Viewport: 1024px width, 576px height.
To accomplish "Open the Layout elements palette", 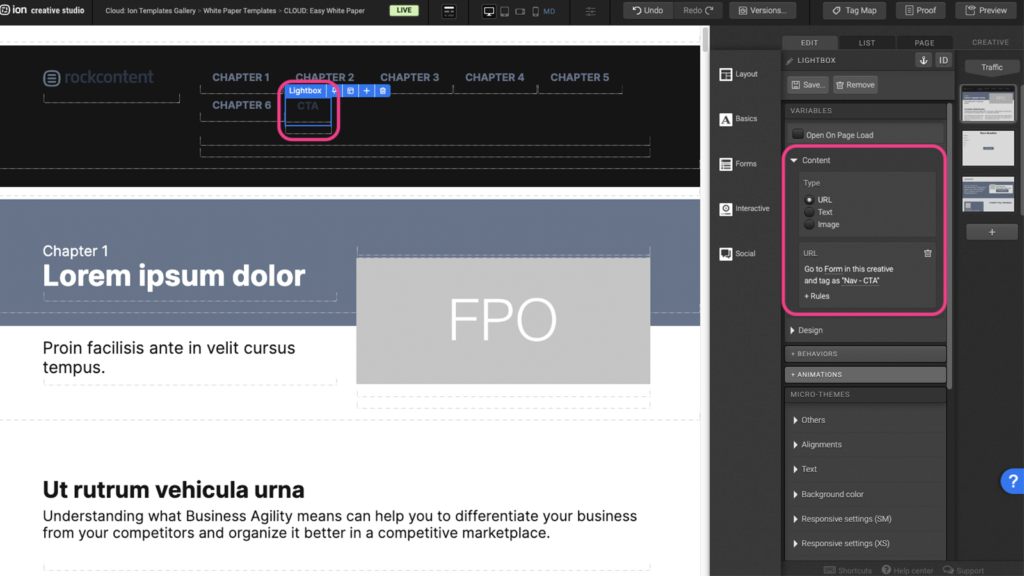I will point(738,75).
